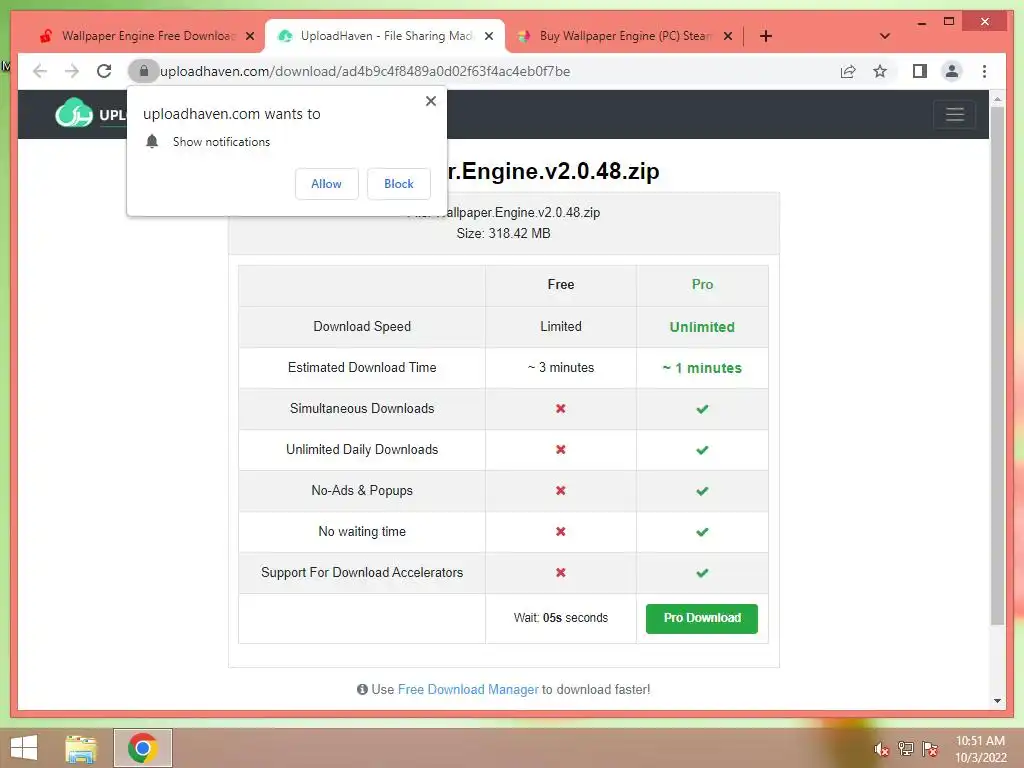Click the Unlimited download speed text
This screenshot has width=1024, height=768.
(702, 327)
